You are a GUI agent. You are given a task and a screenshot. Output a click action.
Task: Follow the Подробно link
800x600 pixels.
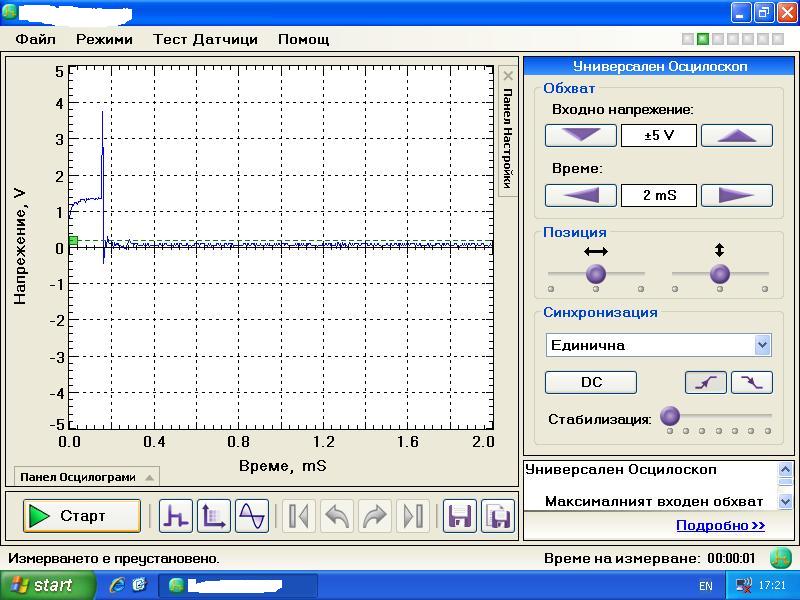[x=720, y=525]
